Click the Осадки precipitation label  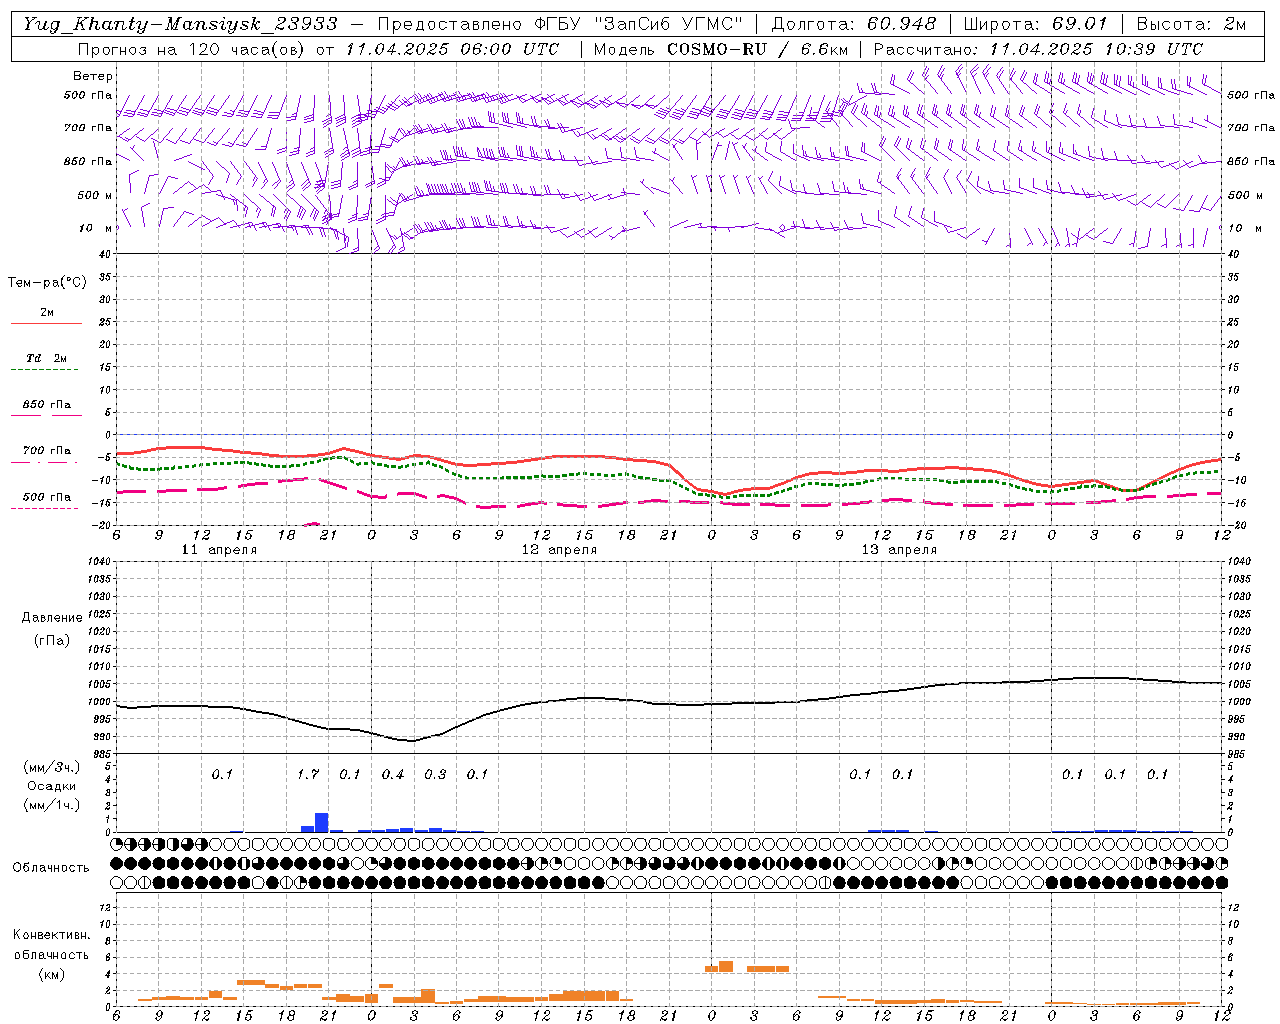(51, 786)
